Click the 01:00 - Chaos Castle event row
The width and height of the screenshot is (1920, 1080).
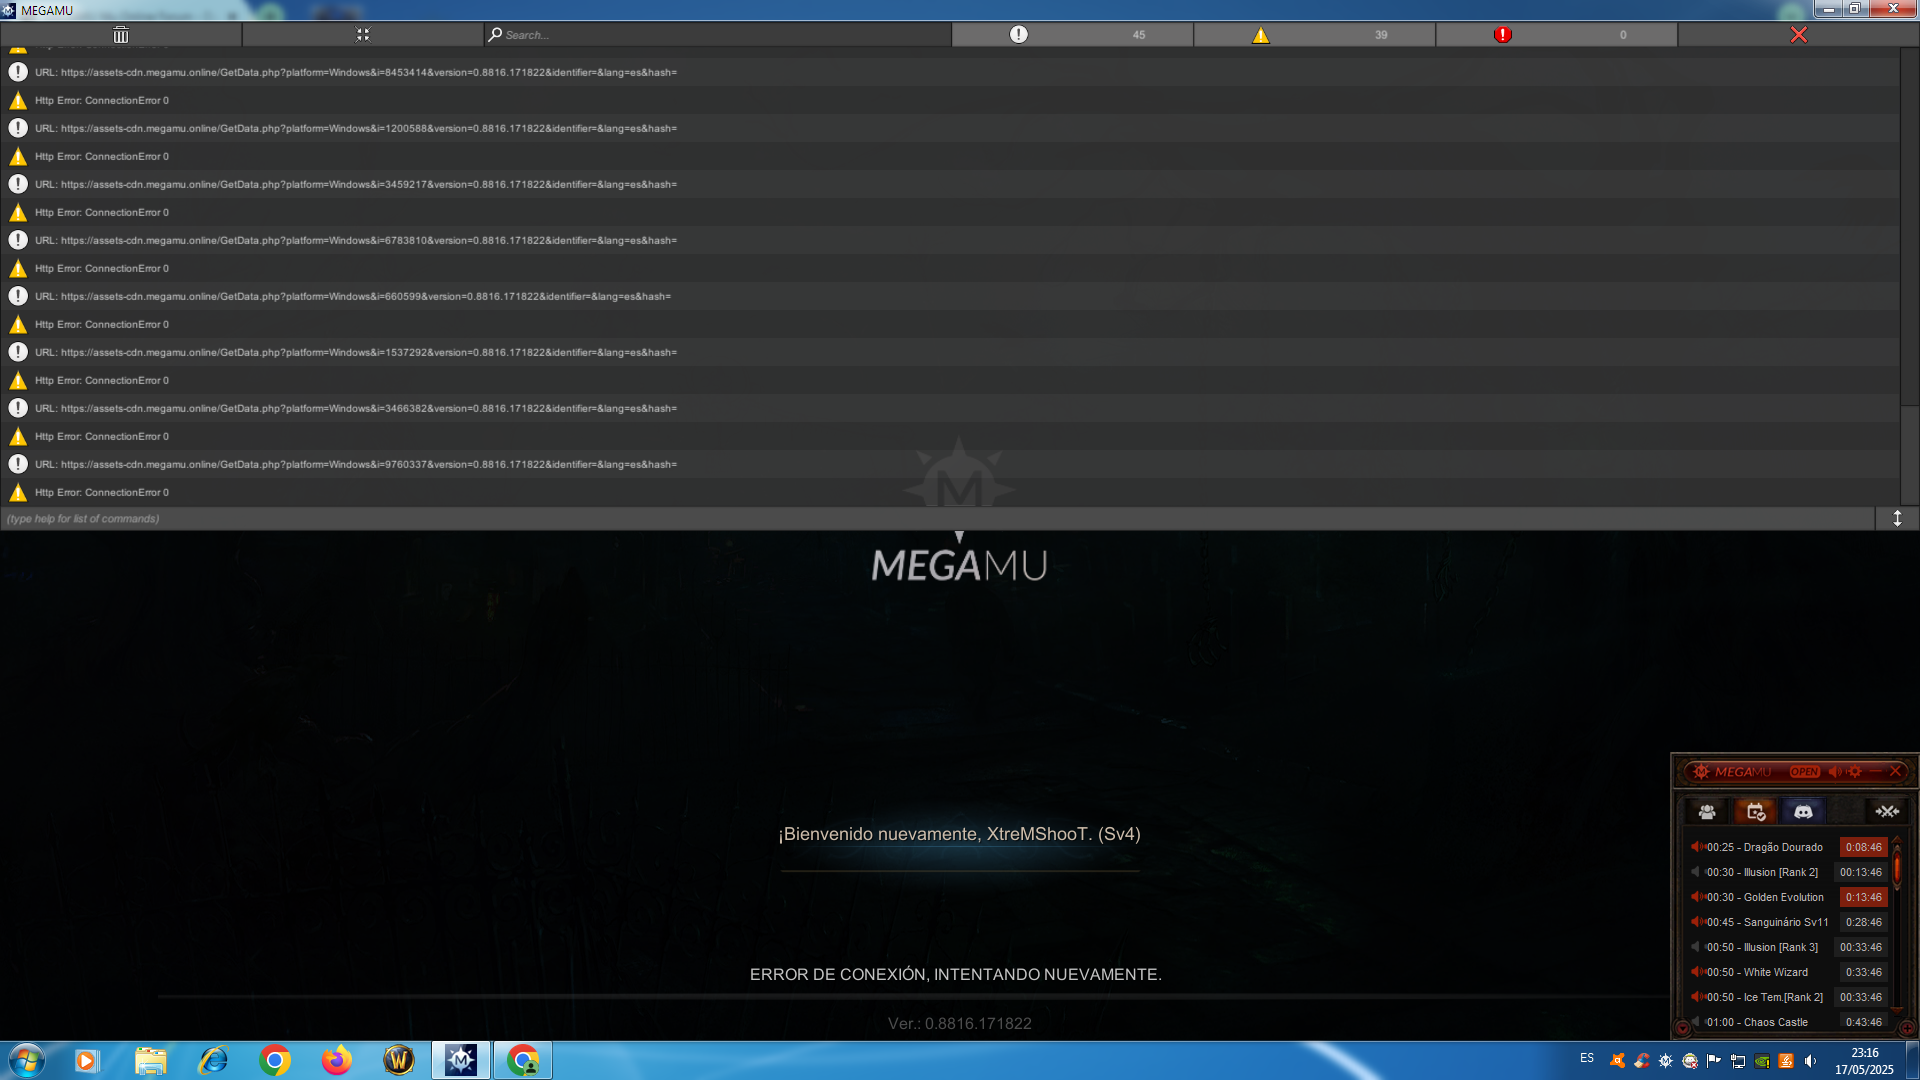pos(1787,1022)
